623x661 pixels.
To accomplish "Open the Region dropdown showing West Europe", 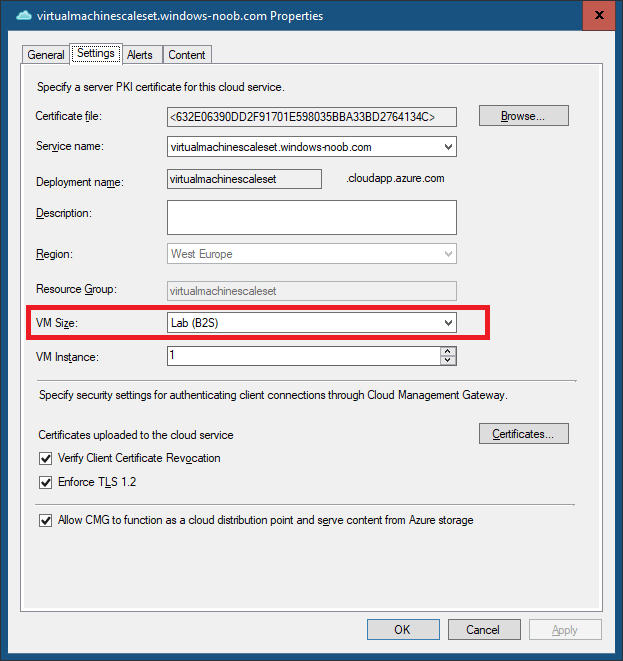I will coord(312,254).
